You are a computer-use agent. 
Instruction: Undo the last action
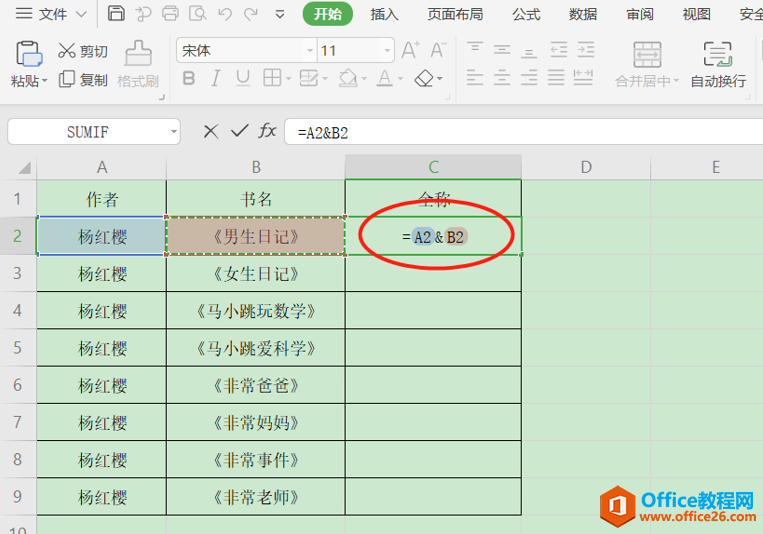(224, 14)
